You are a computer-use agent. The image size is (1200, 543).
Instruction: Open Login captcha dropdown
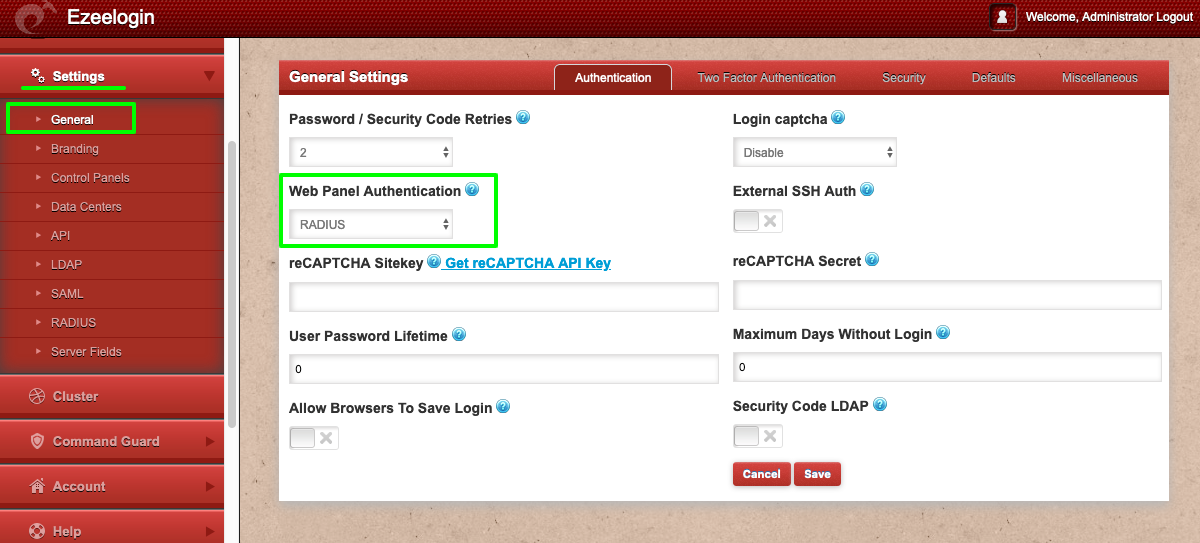coord(815,153)
